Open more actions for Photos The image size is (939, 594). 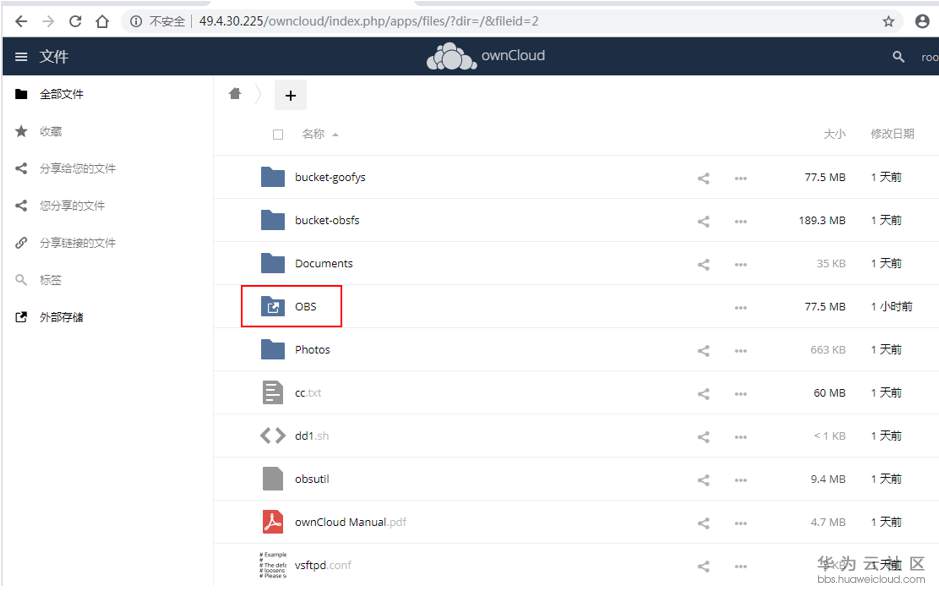tap(741, 350)
